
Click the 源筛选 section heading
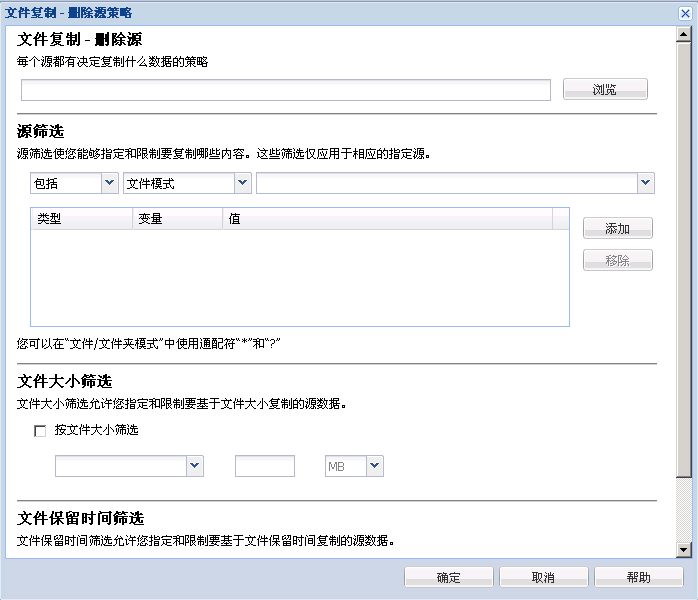41,131
